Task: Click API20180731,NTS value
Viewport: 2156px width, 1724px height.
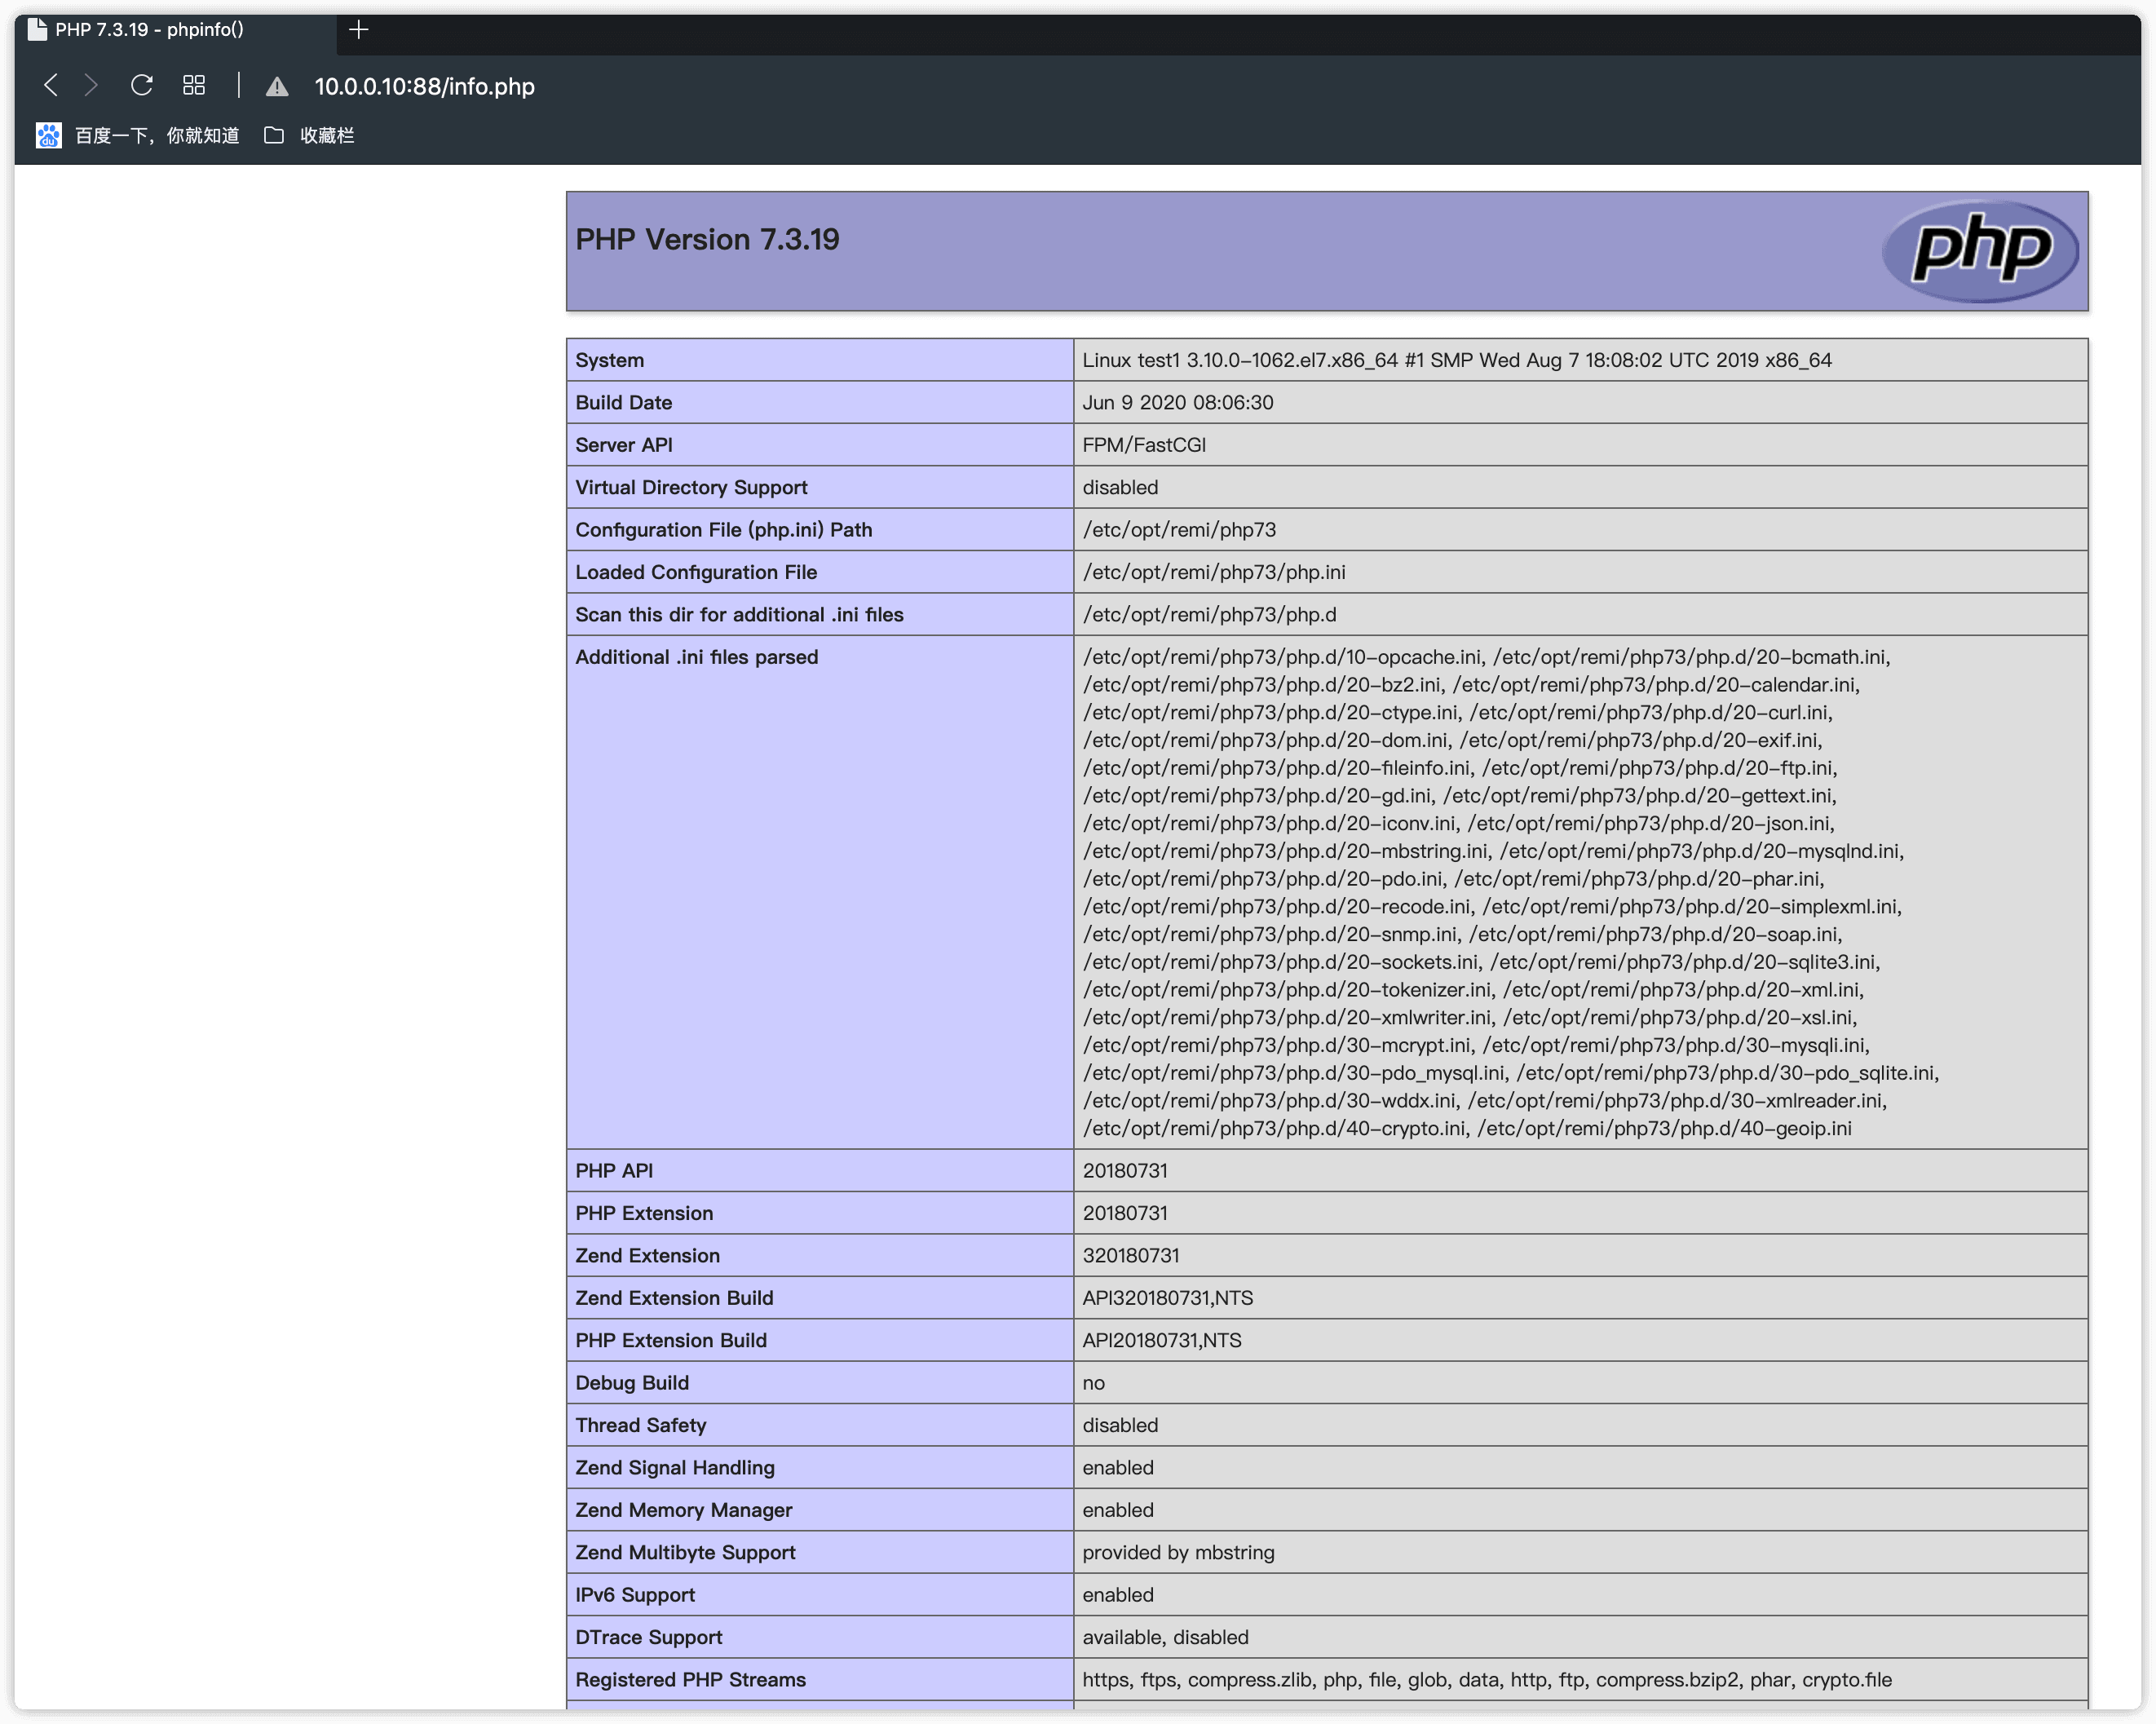Action: 1161,1341
